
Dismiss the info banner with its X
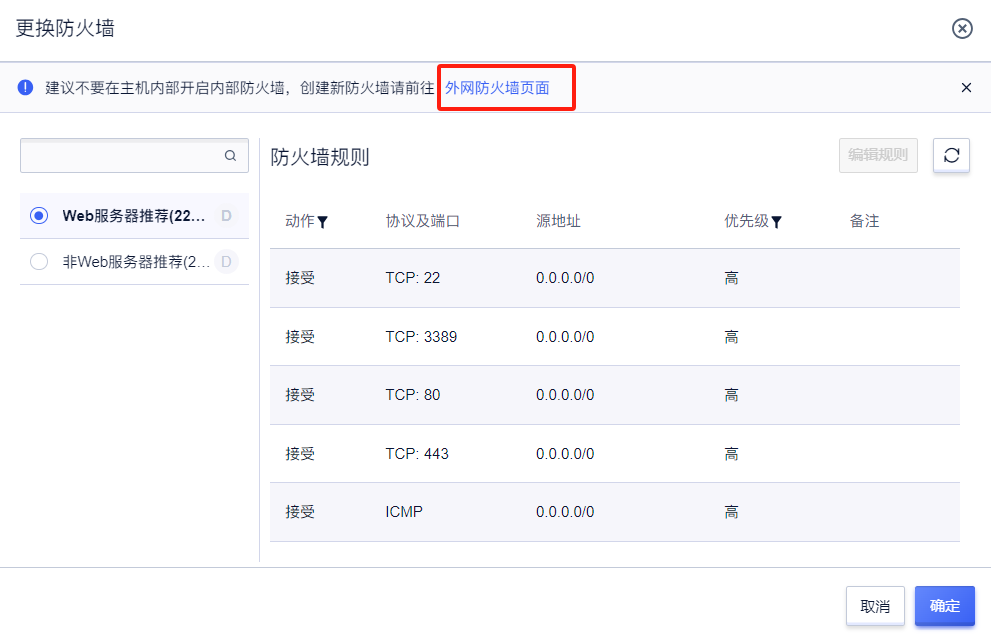click(x=966, y=88)
